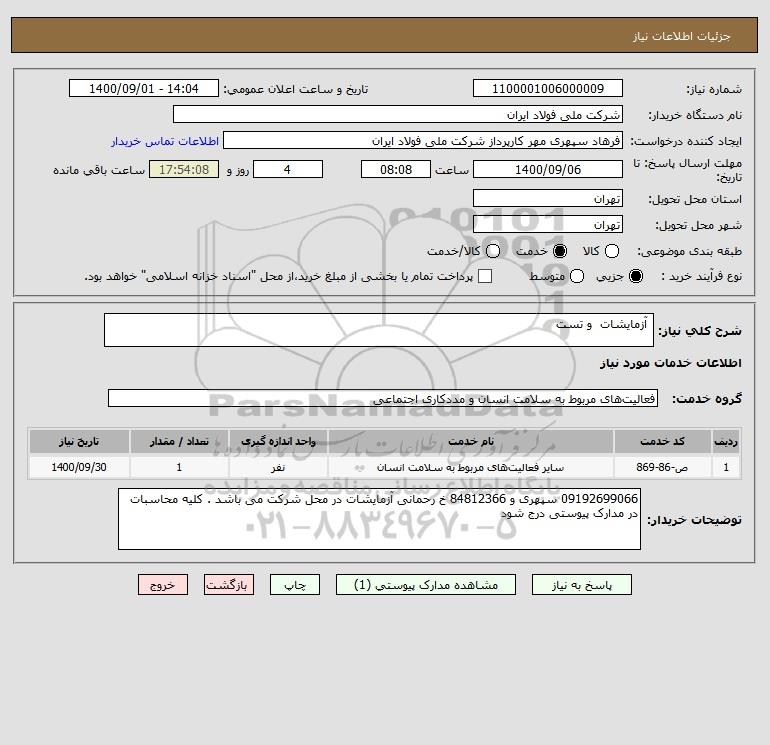Click the ردیف column header
Screen dimensions: 770x745
pyautogui.click(x=726, y=441)
